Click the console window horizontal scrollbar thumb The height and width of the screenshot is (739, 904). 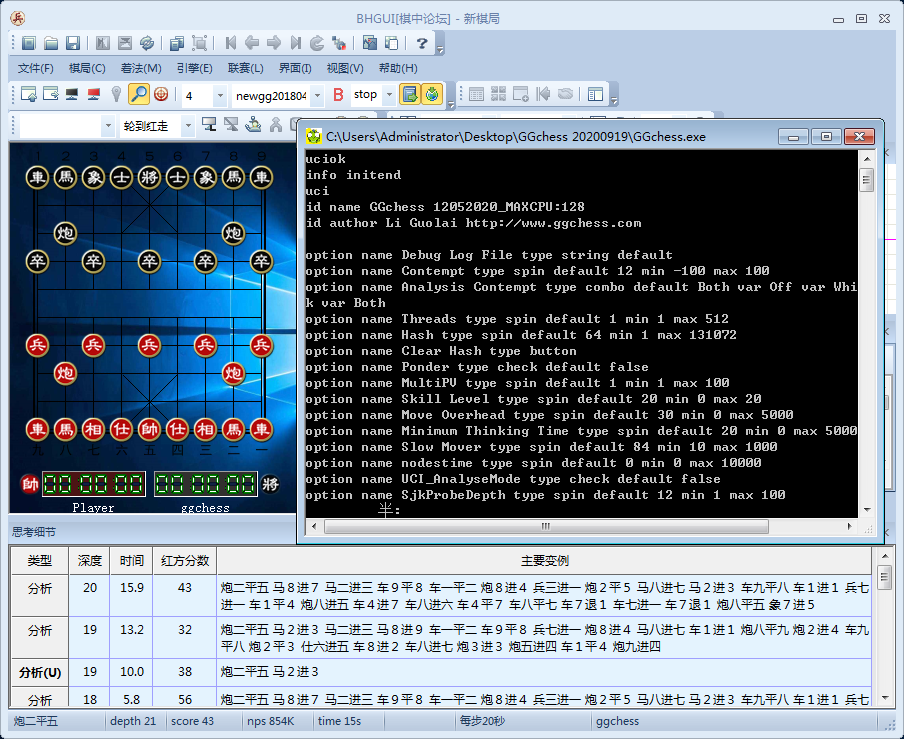[x=546, y=526]
